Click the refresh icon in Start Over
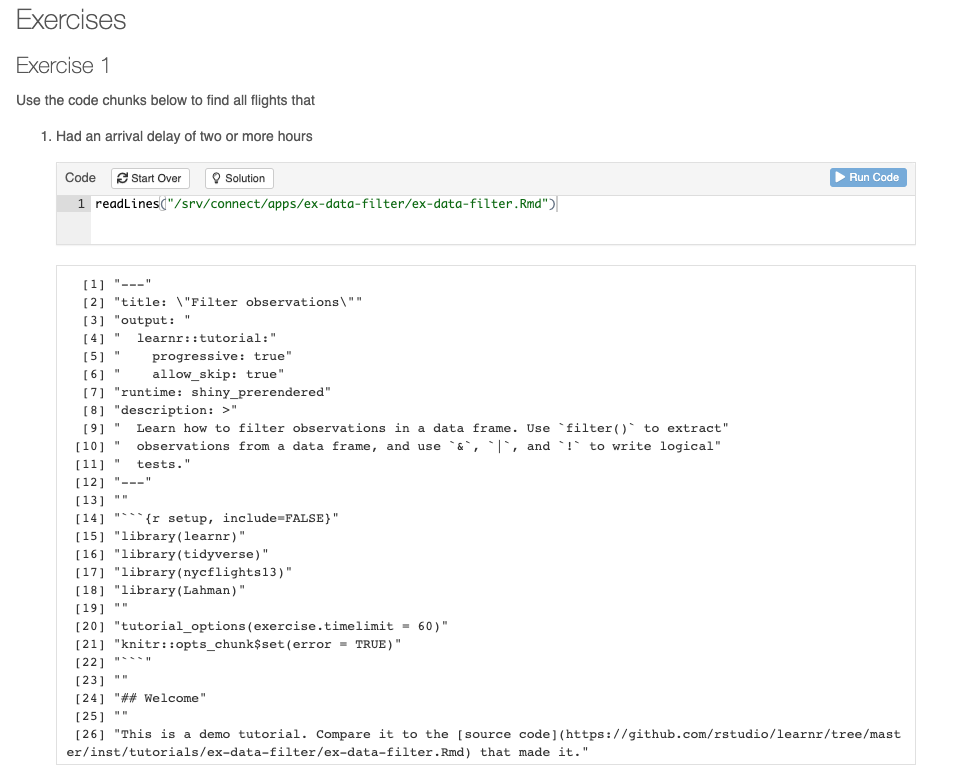 [122, 178]
